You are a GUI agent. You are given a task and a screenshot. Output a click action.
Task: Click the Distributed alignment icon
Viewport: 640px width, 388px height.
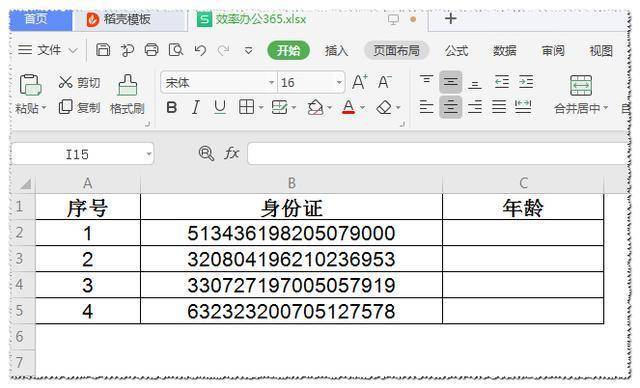click(523, 107)
